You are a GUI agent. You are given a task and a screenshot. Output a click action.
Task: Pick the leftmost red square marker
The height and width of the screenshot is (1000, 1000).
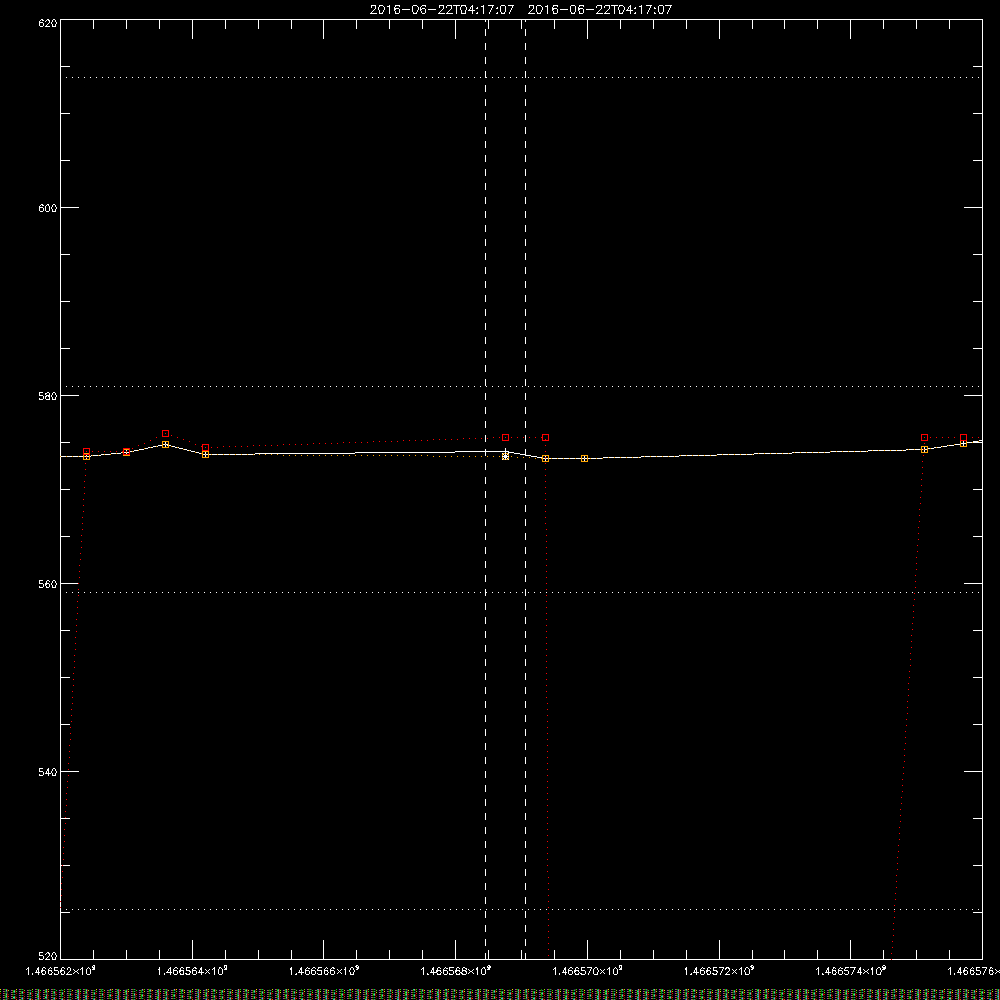pyautogui.click(x=87, y=452)
